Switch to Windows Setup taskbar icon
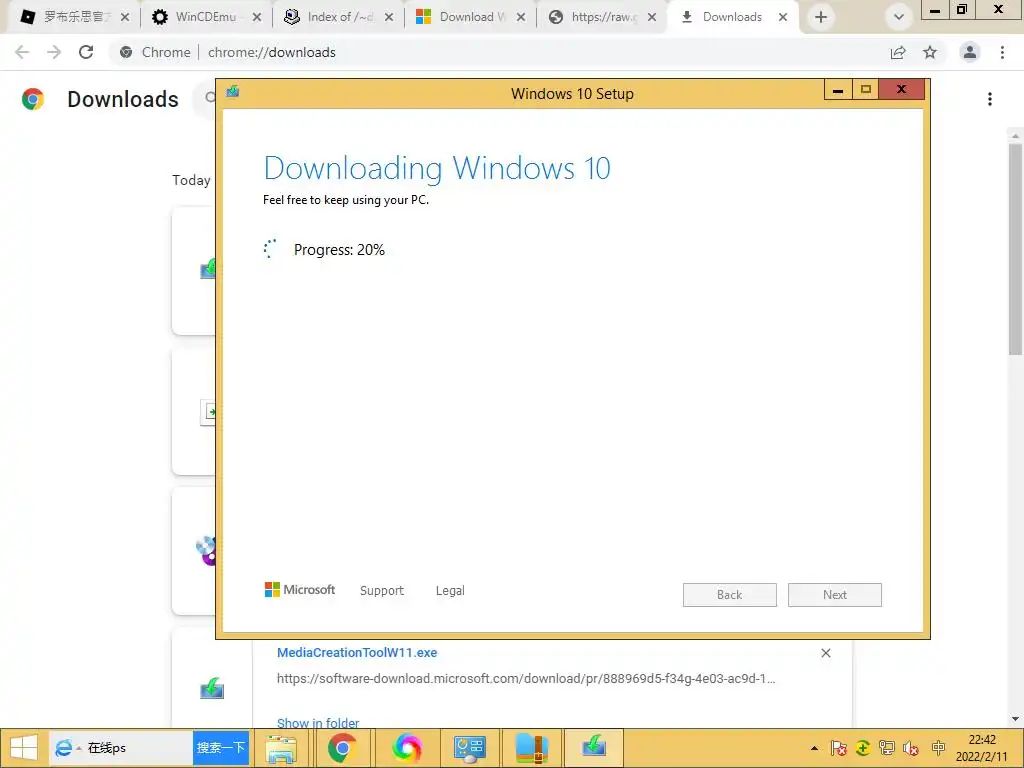The height and width of the screenshot is (768, 1024). (x=594, y=746)
